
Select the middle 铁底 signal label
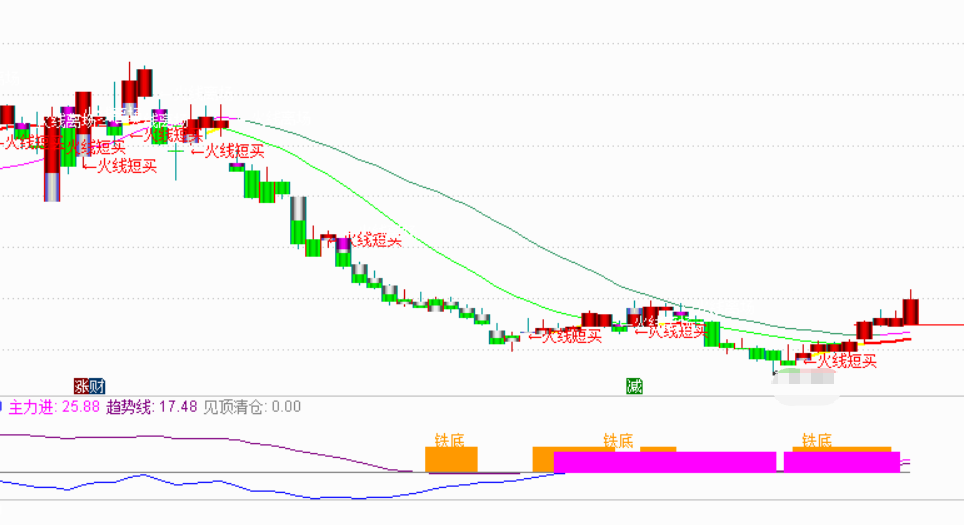(618, 439)
